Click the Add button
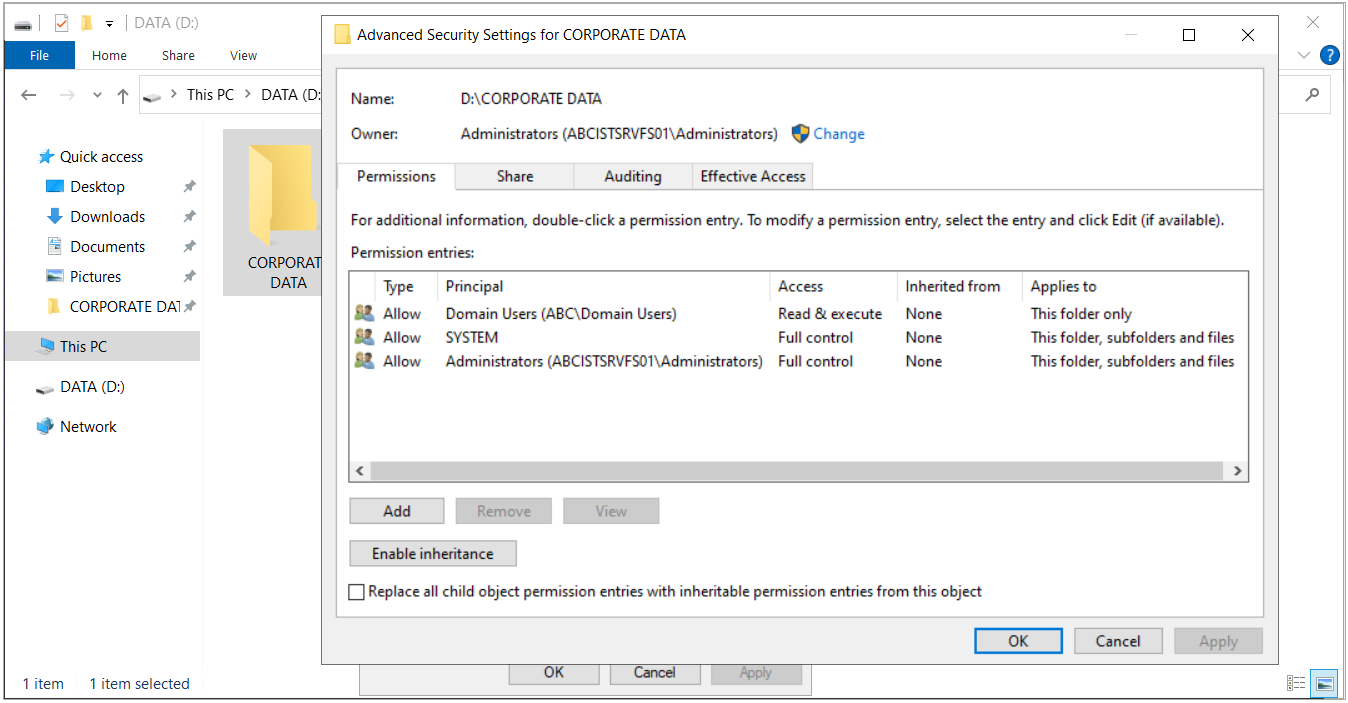This screenshot has height=703, width=1348. (397, 511)
